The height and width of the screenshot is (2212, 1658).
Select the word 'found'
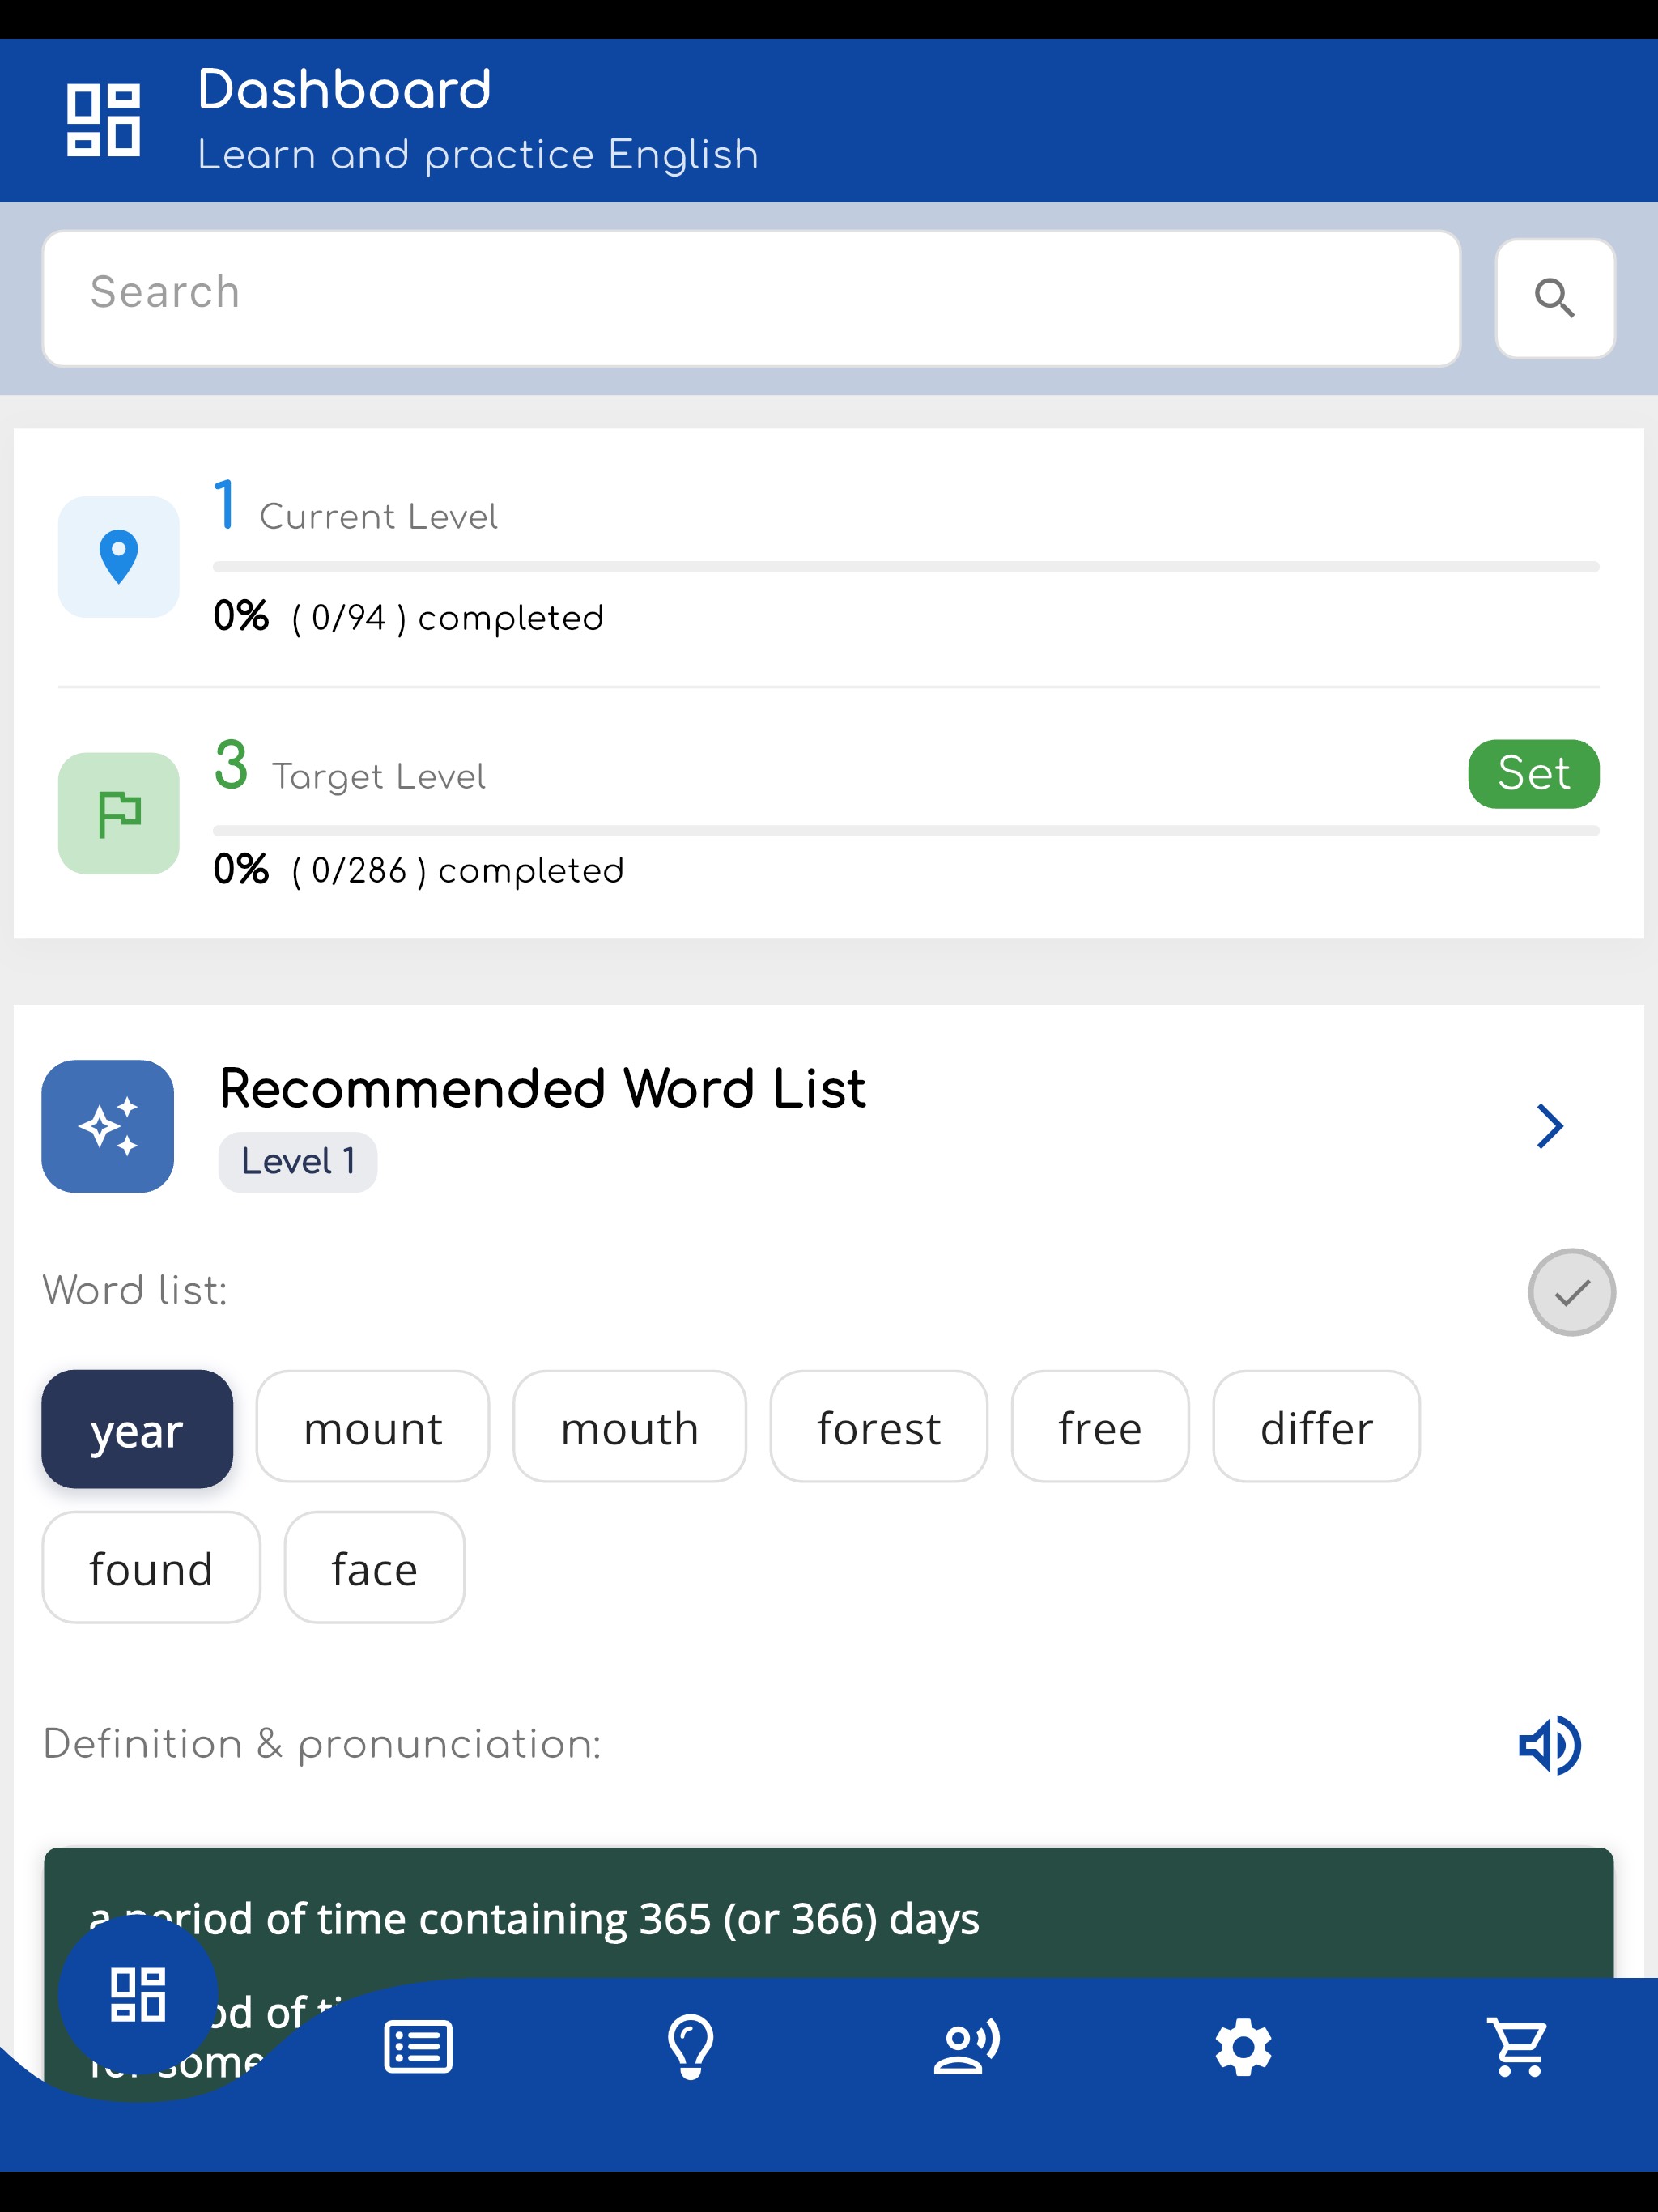[151, 1568]
